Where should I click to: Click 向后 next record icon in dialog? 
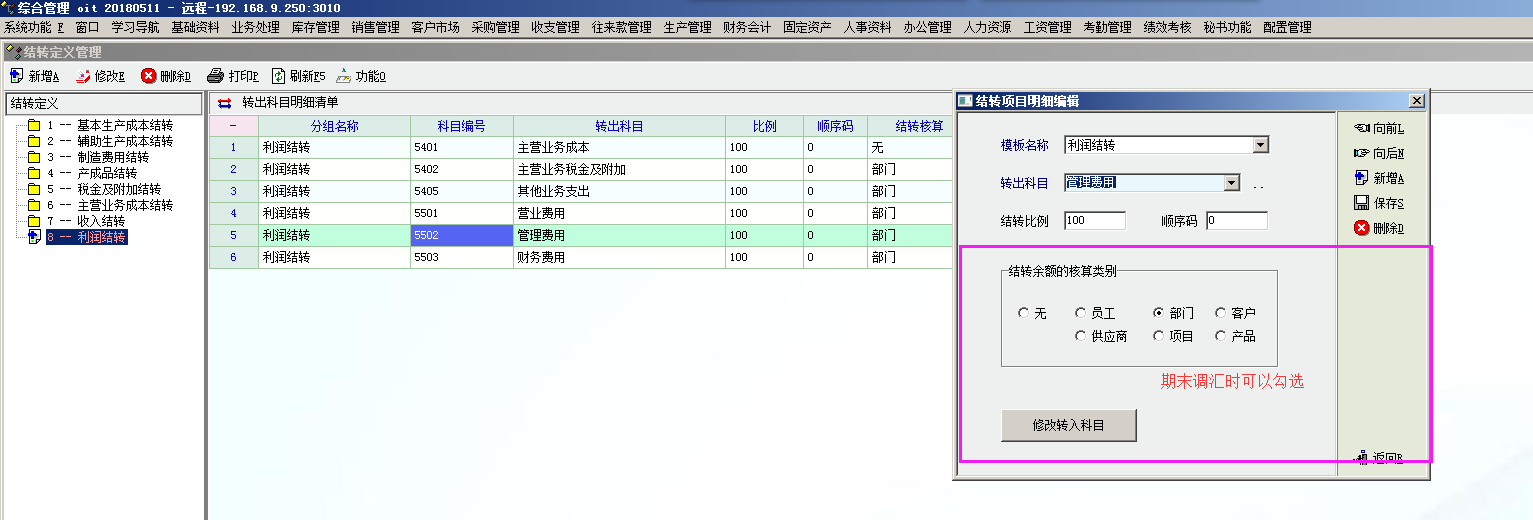pyautogui.click(x=1361, y=153)
